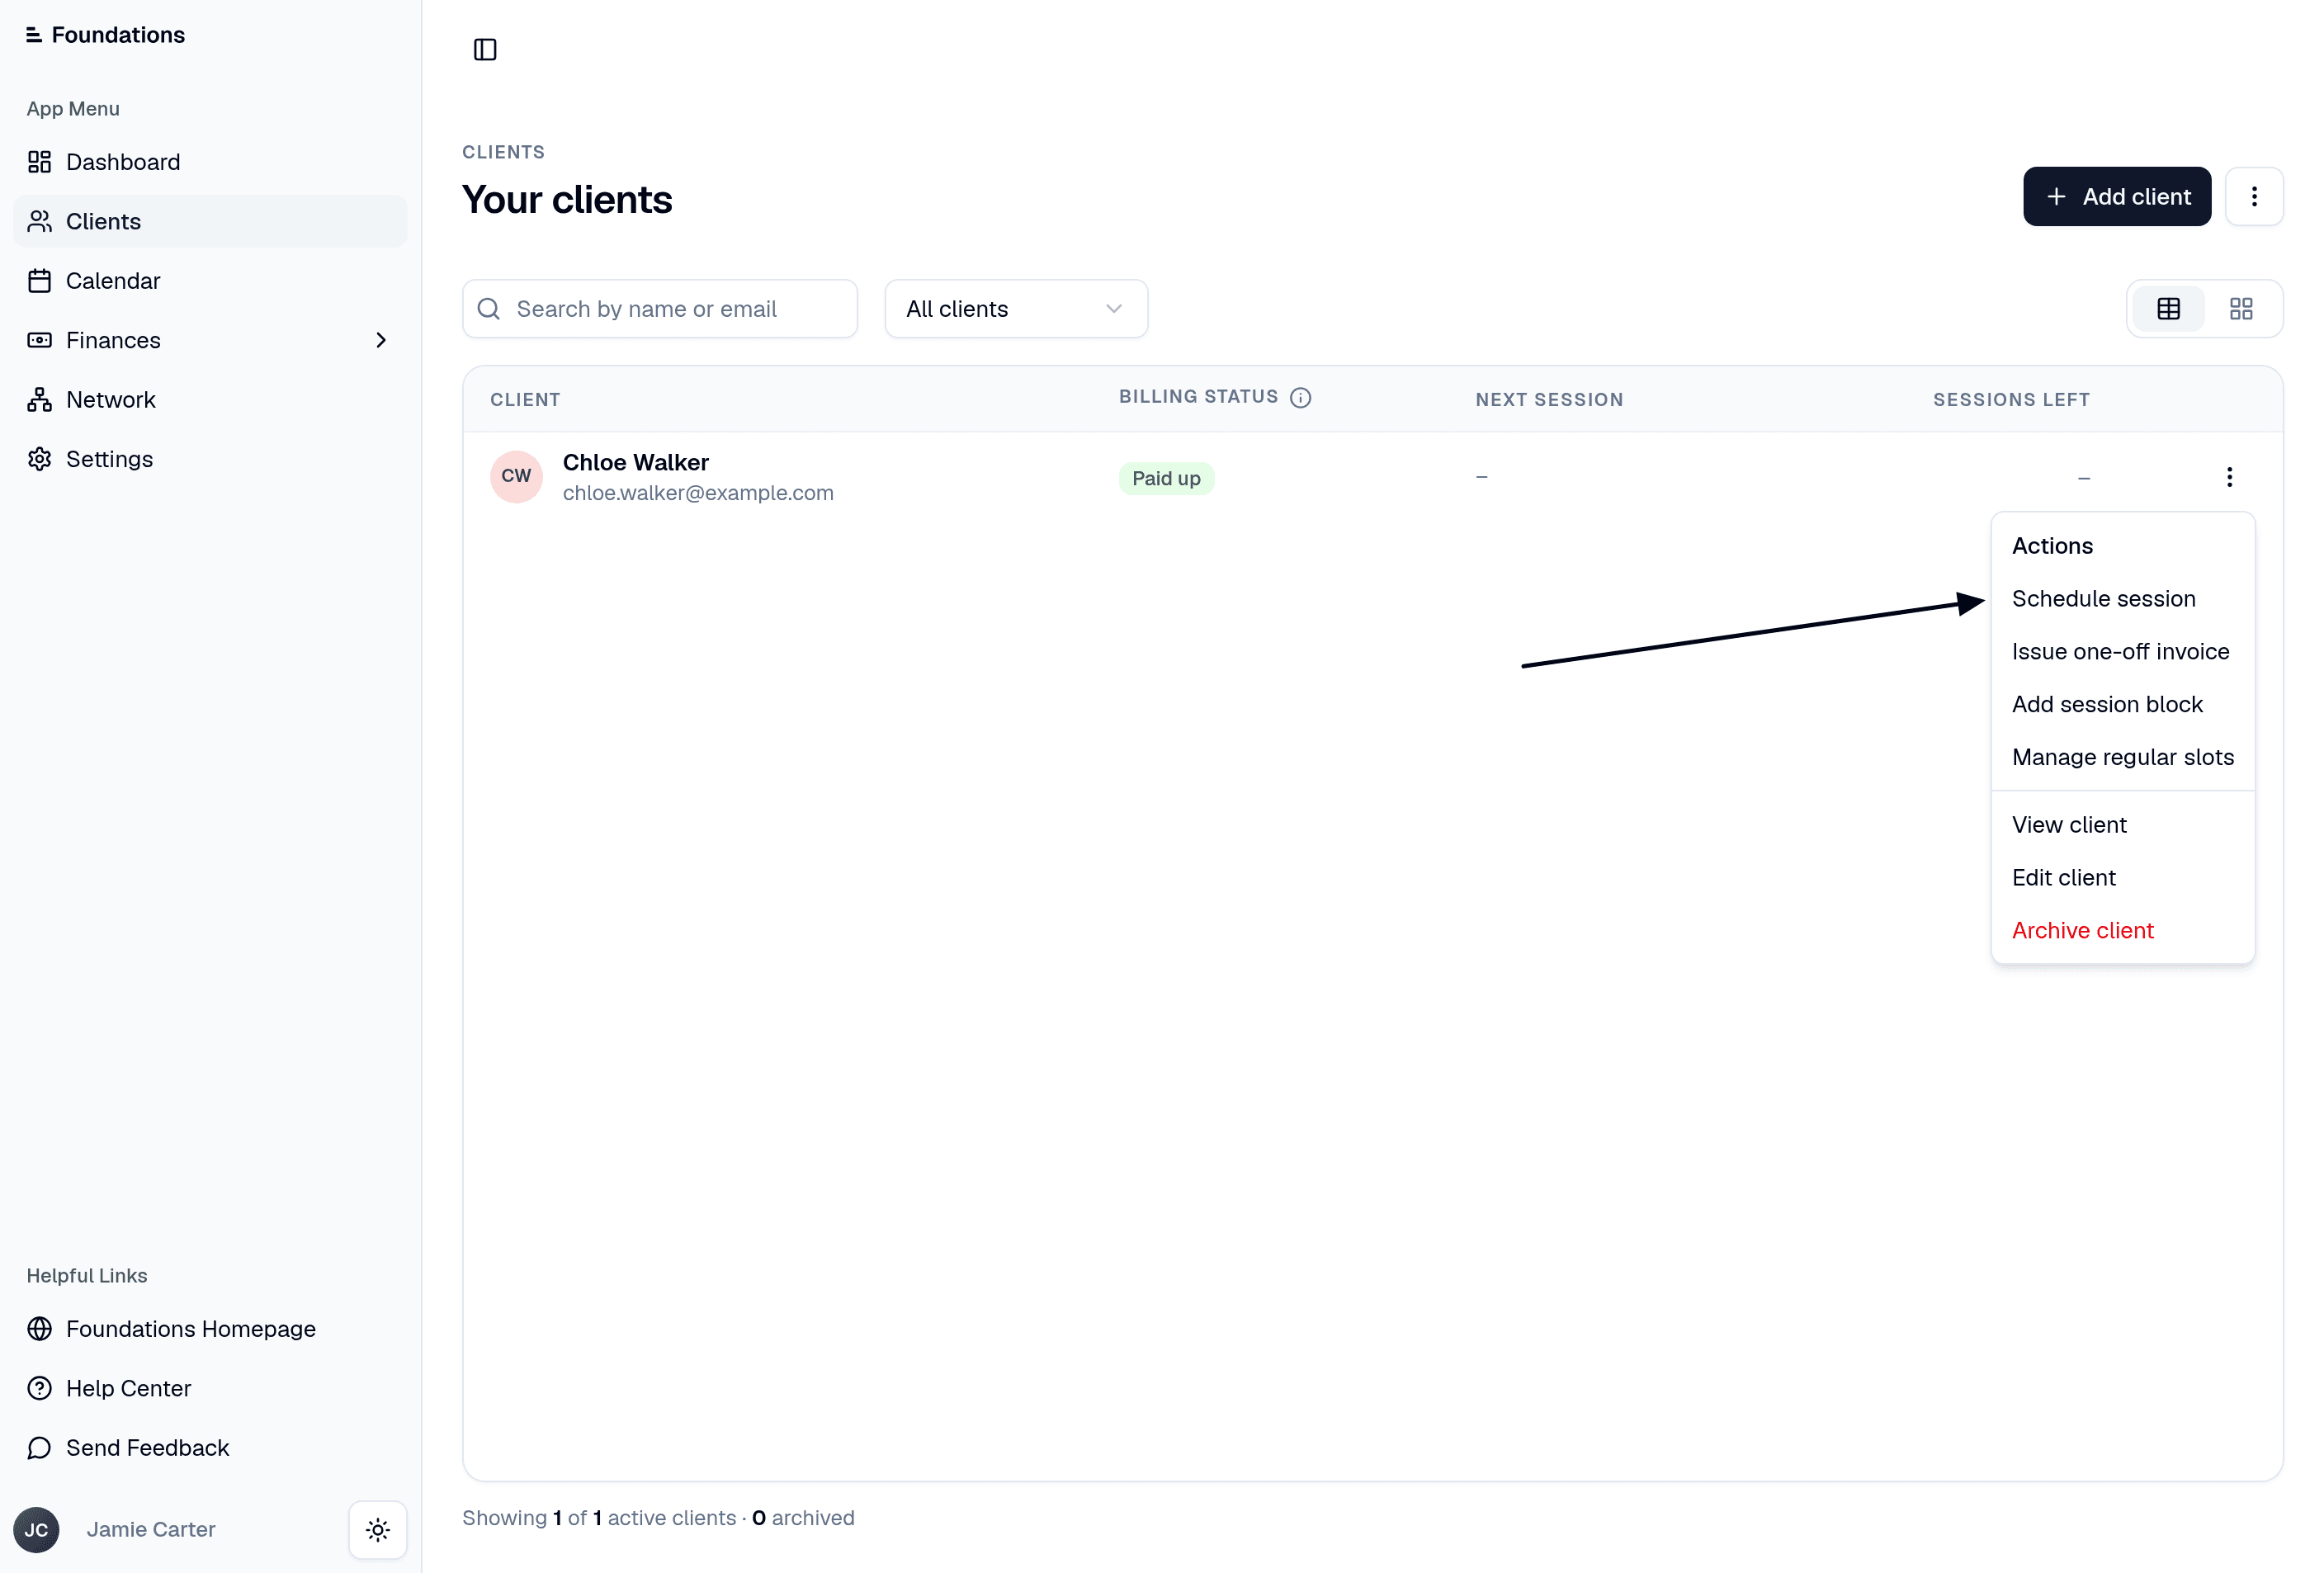This screenshot has width=2324, height=1573.
Task: Show the Billing Status info tooltip icon
Action: (x=1300, y=398)
